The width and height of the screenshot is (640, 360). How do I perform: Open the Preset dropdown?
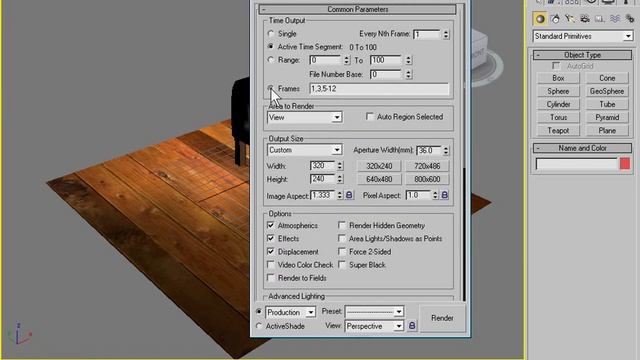[x=374, y=312]
